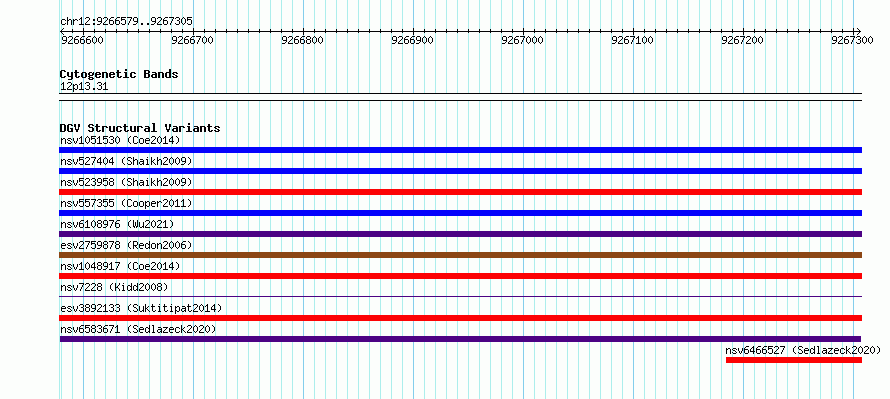Click the blue bar for nsv527404
This screenshot has height=399, width=890.
(x=460, y=171)
